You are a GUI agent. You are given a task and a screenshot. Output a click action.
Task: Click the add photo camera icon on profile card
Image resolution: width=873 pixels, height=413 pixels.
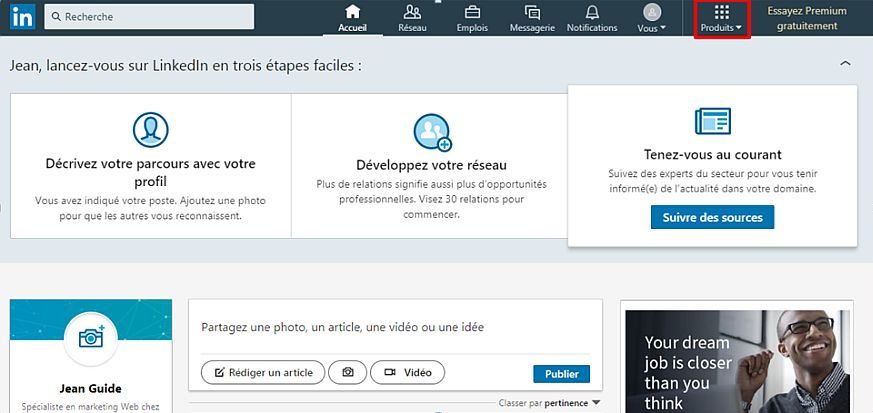coord(91,337)
